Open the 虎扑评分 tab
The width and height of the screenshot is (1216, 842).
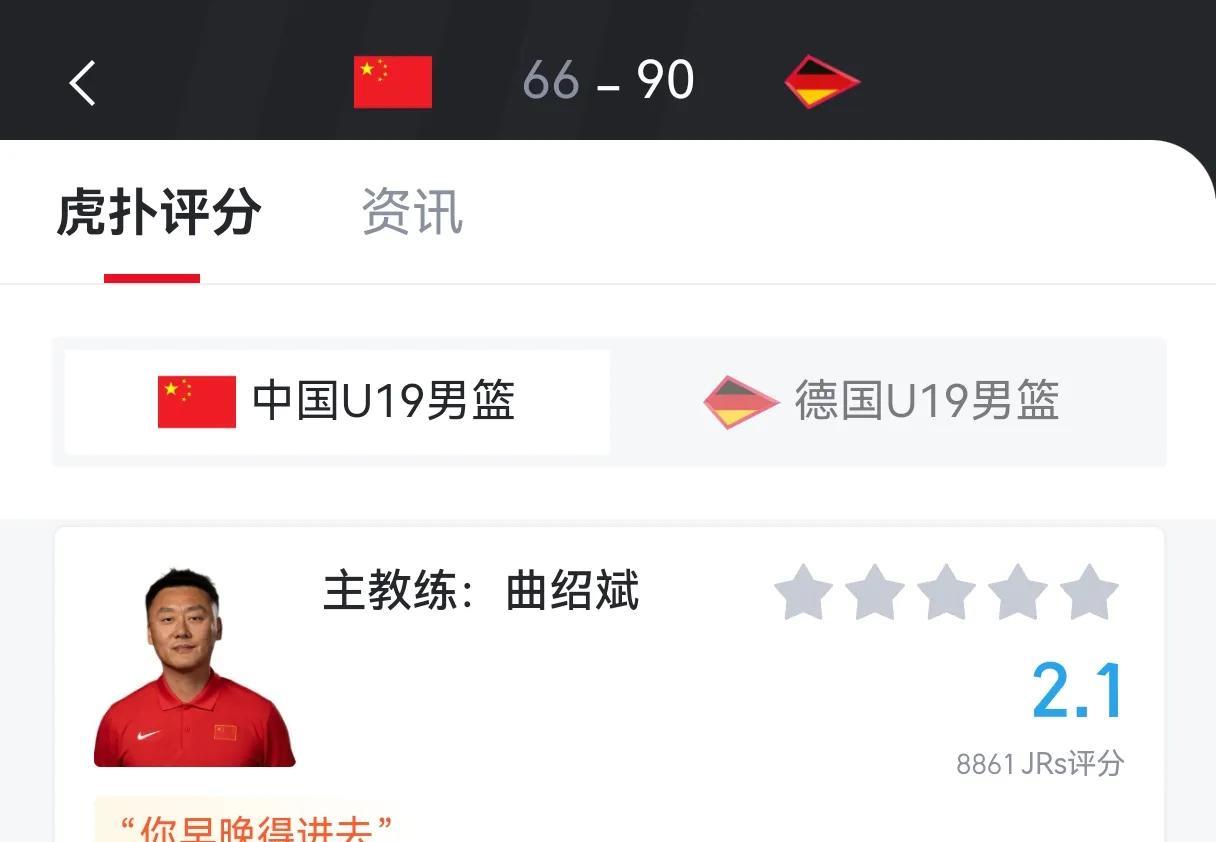pos(158,212)
